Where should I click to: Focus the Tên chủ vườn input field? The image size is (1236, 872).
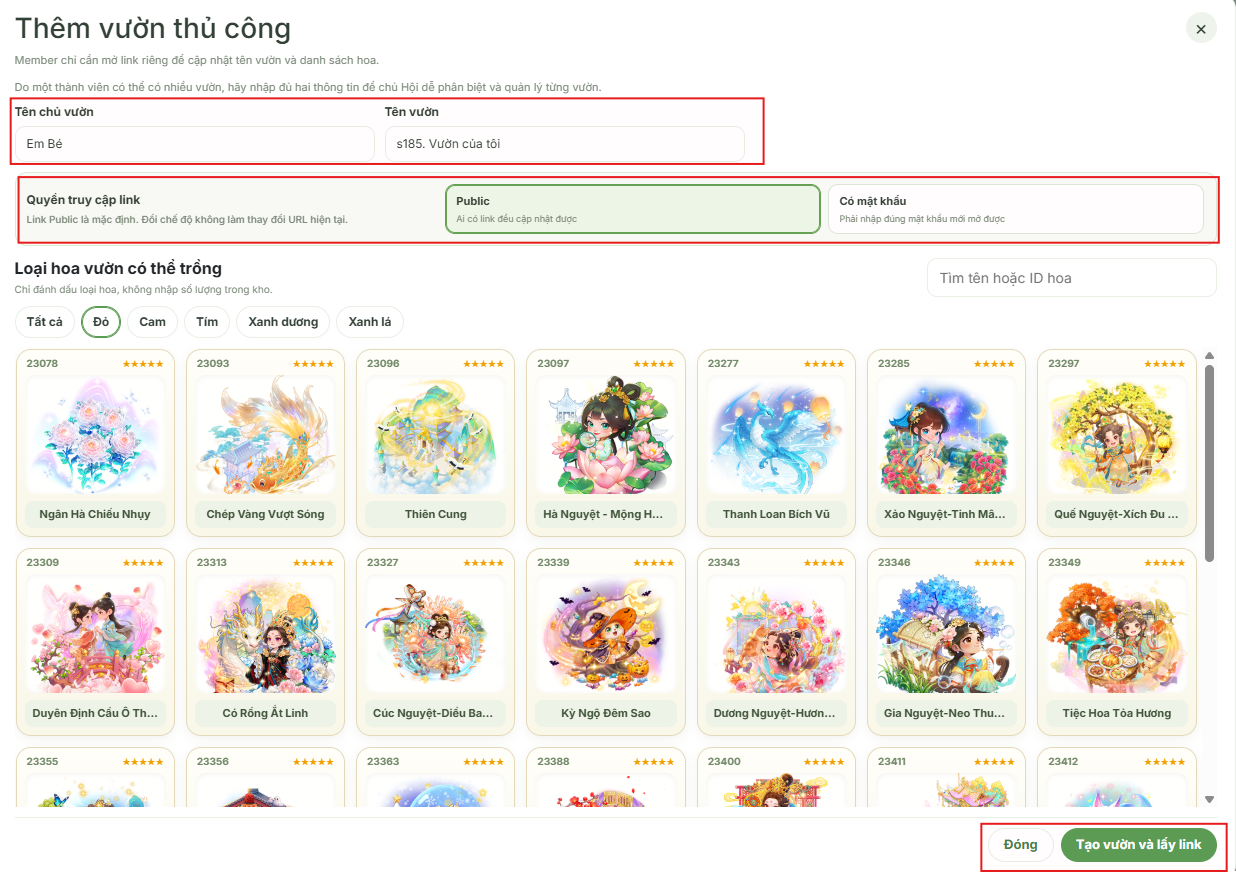[195, 144]
